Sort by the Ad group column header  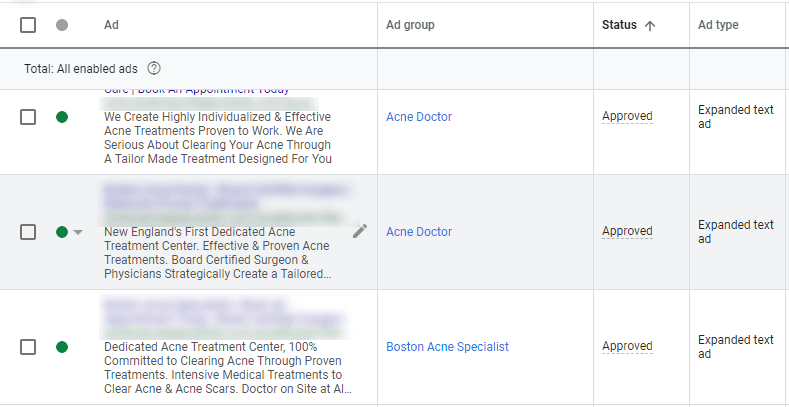tap(410, 25)
